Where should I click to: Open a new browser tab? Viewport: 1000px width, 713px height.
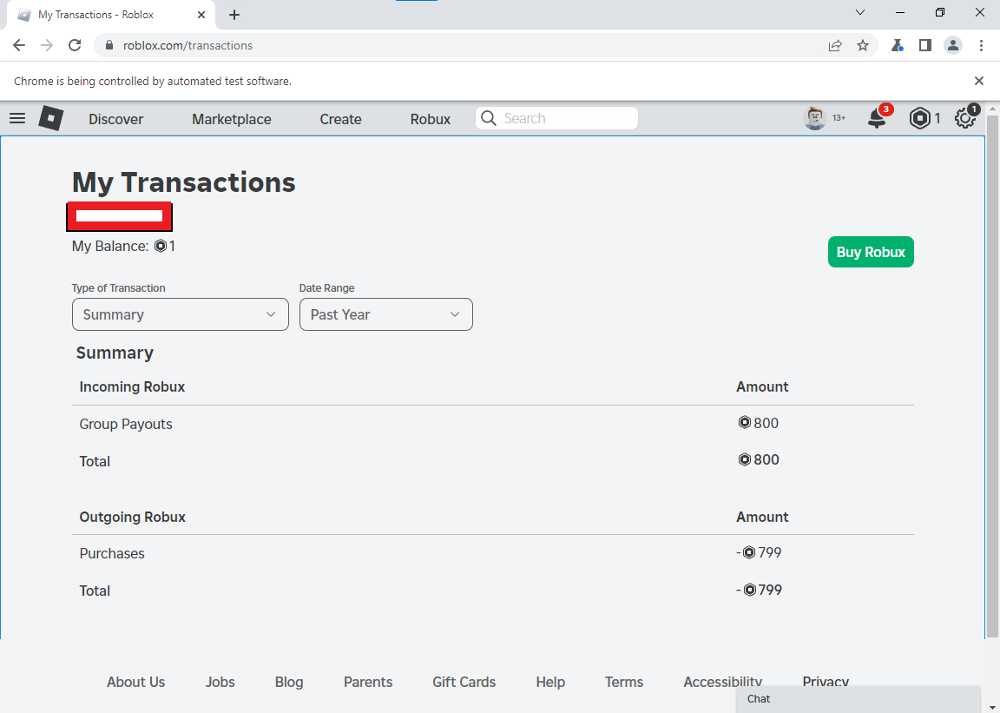(234, 15)
